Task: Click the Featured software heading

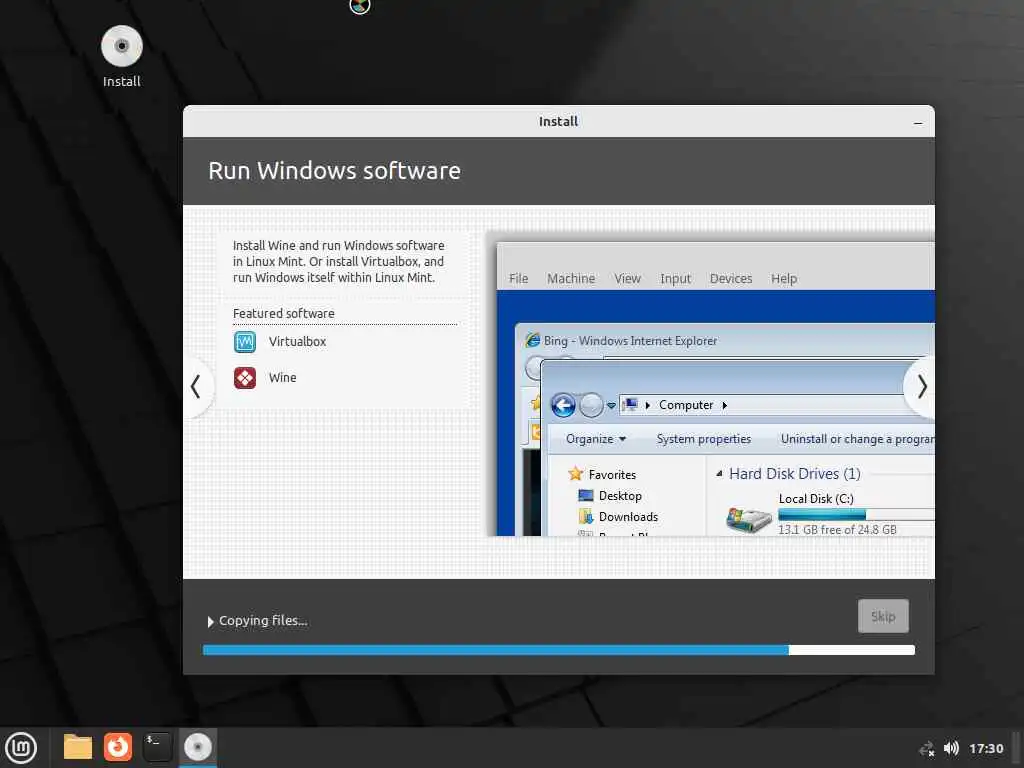Action: pos(283,313)
